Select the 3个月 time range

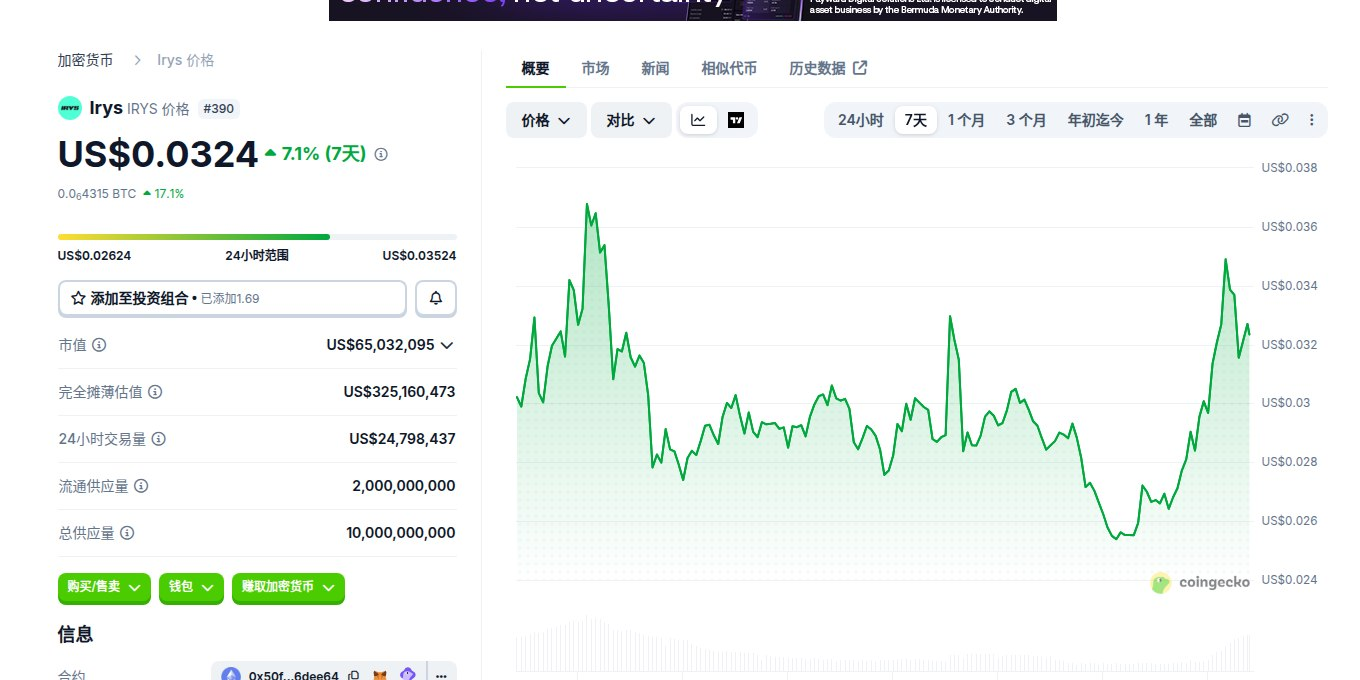1026,120
